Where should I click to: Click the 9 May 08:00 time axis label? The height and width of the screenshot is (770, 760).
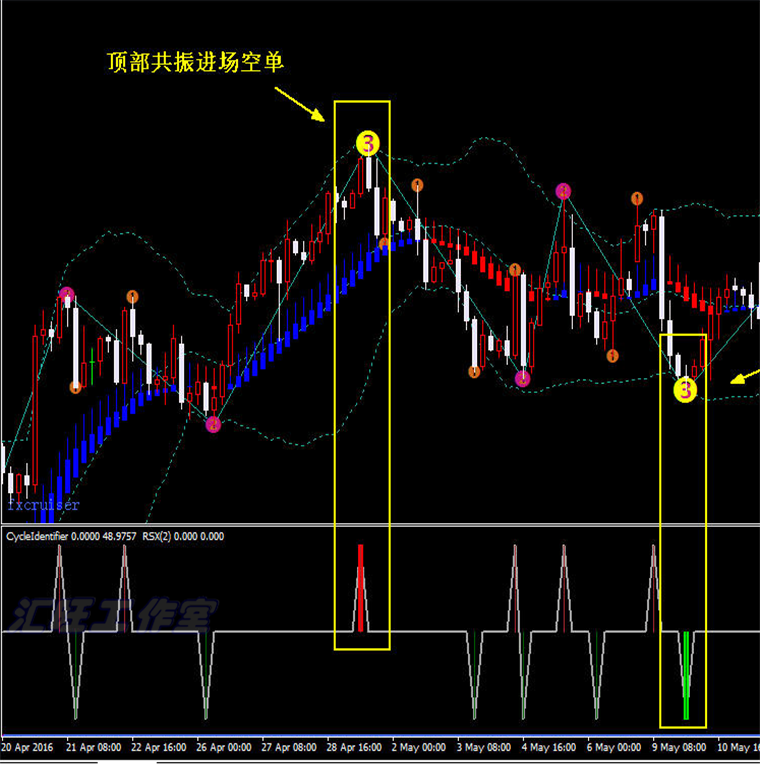[x=679, y=747]
